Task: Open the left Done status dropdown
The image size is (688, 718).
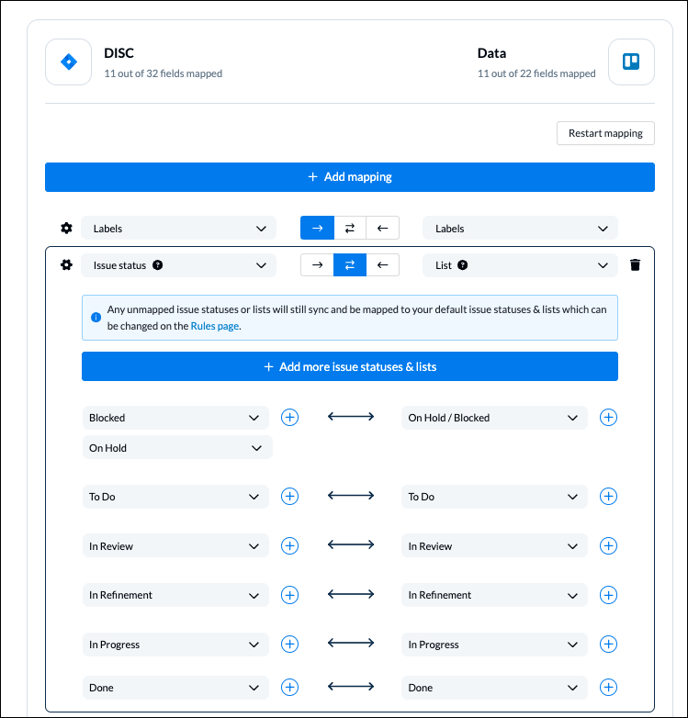Action: pos(175,687)
